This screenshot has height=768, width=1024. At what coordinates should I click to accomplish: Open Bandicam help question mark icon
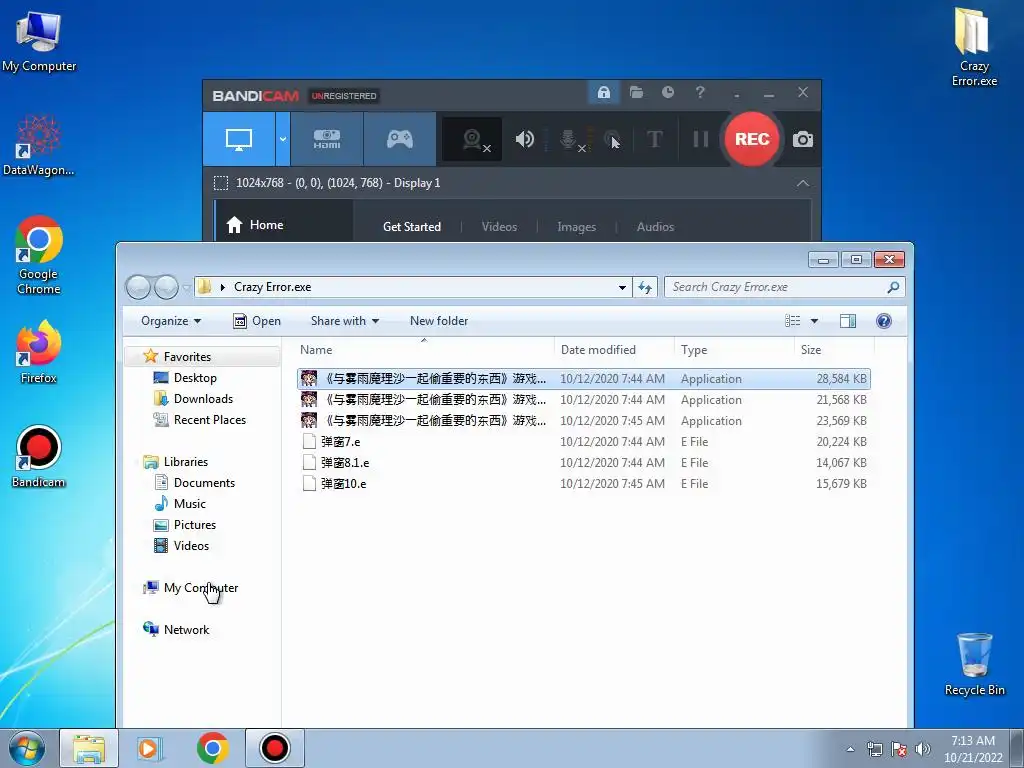coord(700,92)
